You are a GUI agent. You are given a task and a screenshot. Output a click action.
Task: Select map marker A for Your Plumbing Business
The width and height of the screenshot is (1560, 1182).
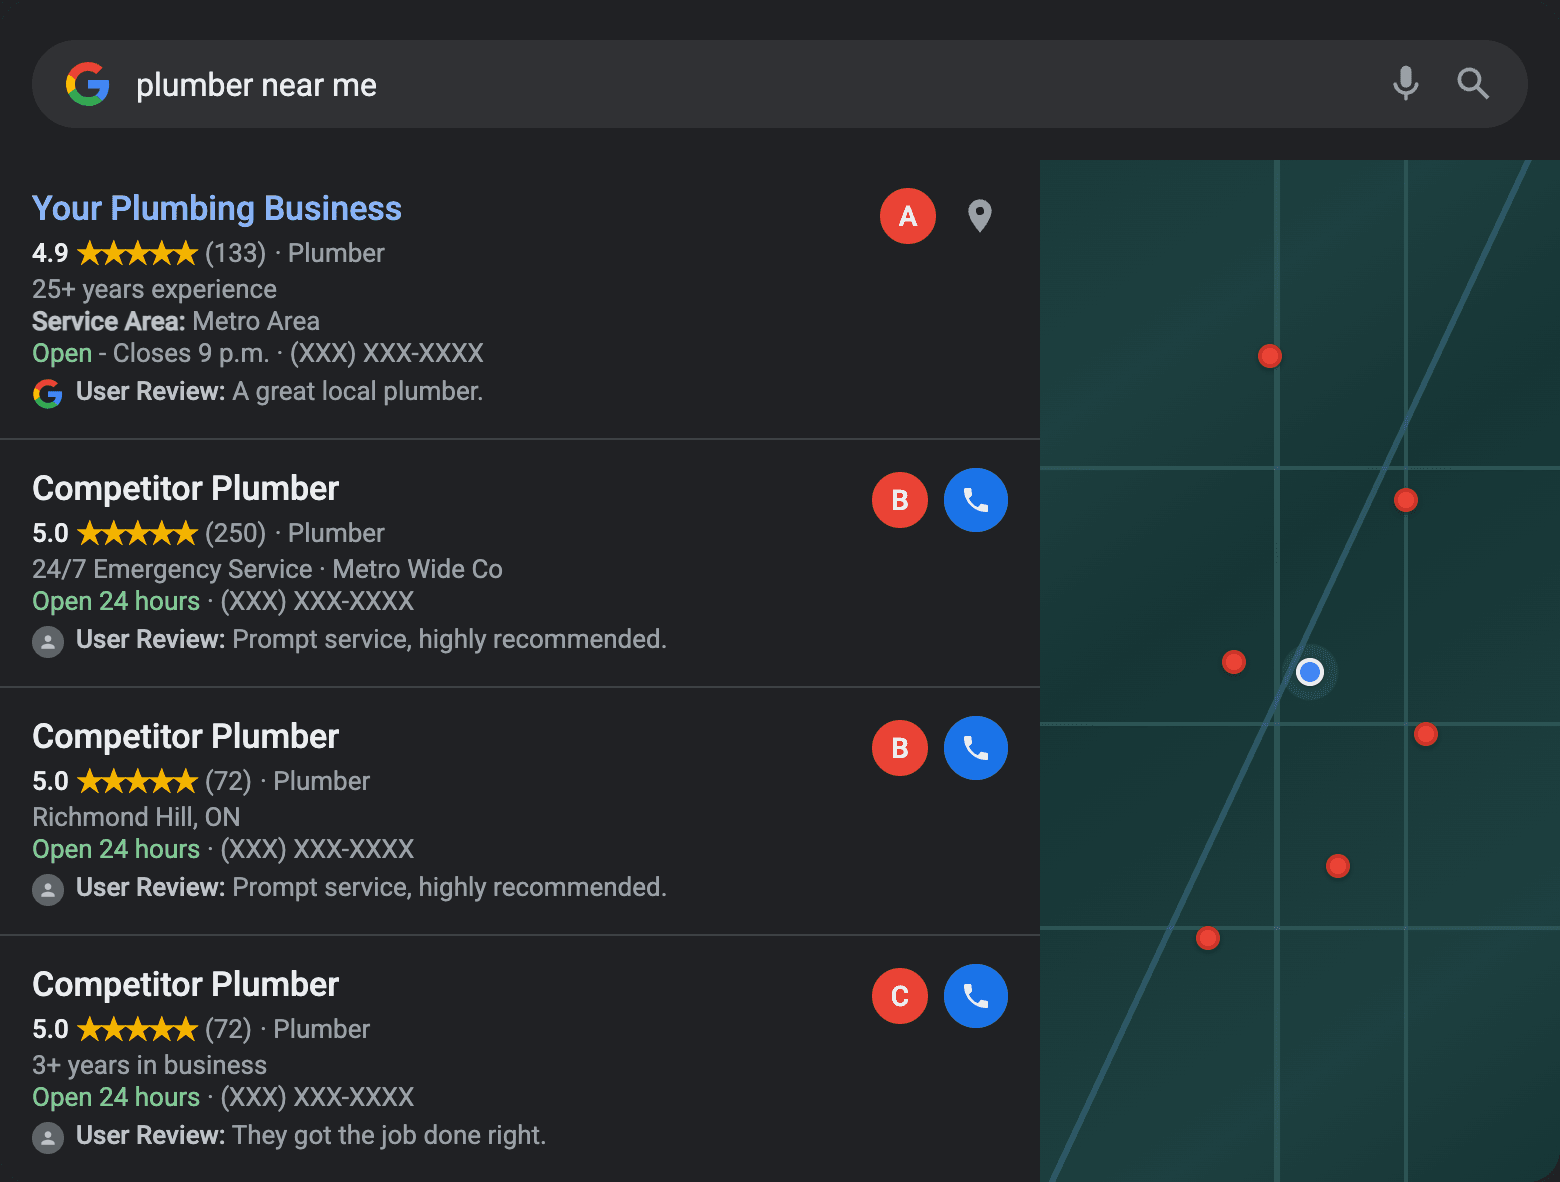tap(907, 215)
